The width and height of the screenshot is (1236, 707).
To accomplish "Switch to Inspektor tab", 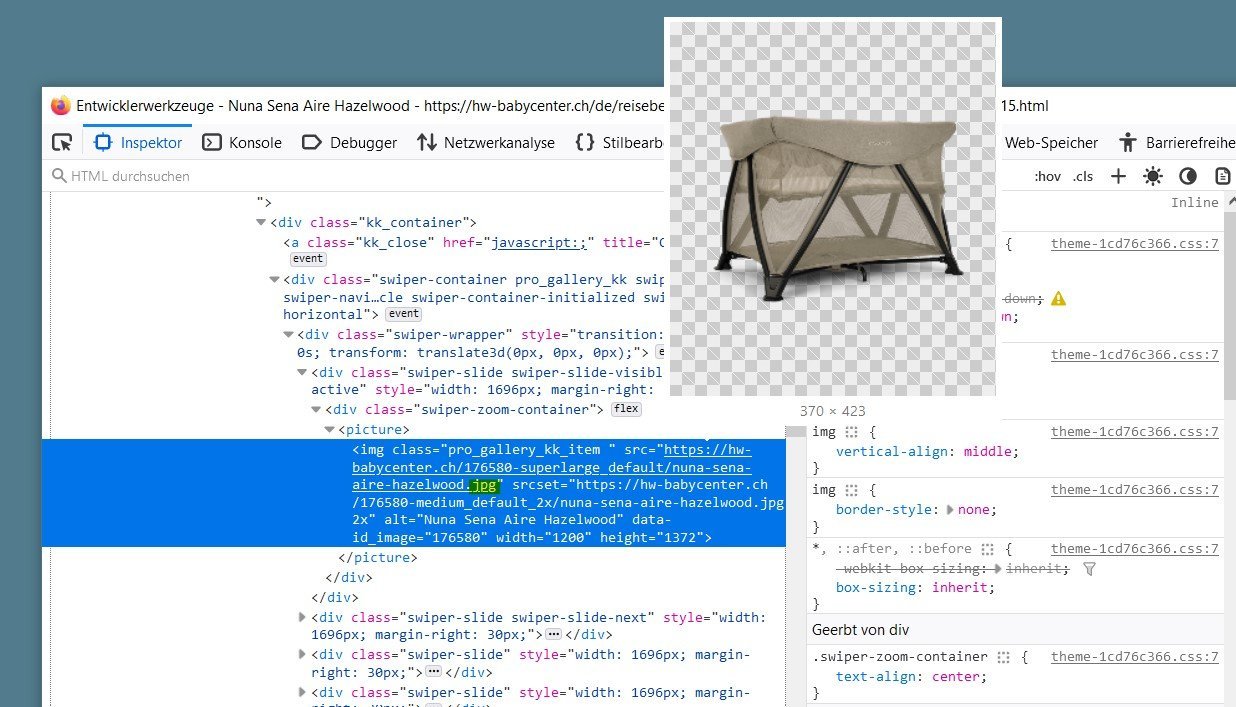I will click(138, 142).
